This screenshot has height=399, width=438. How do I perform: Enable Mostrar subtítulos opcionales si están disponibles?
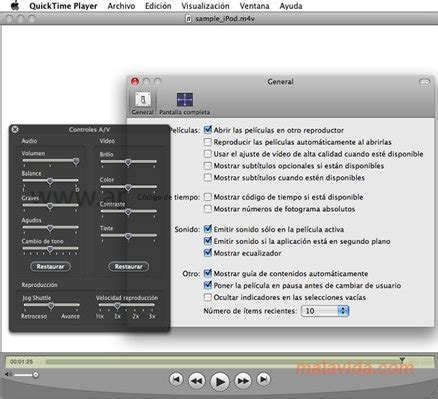(208, 166)
